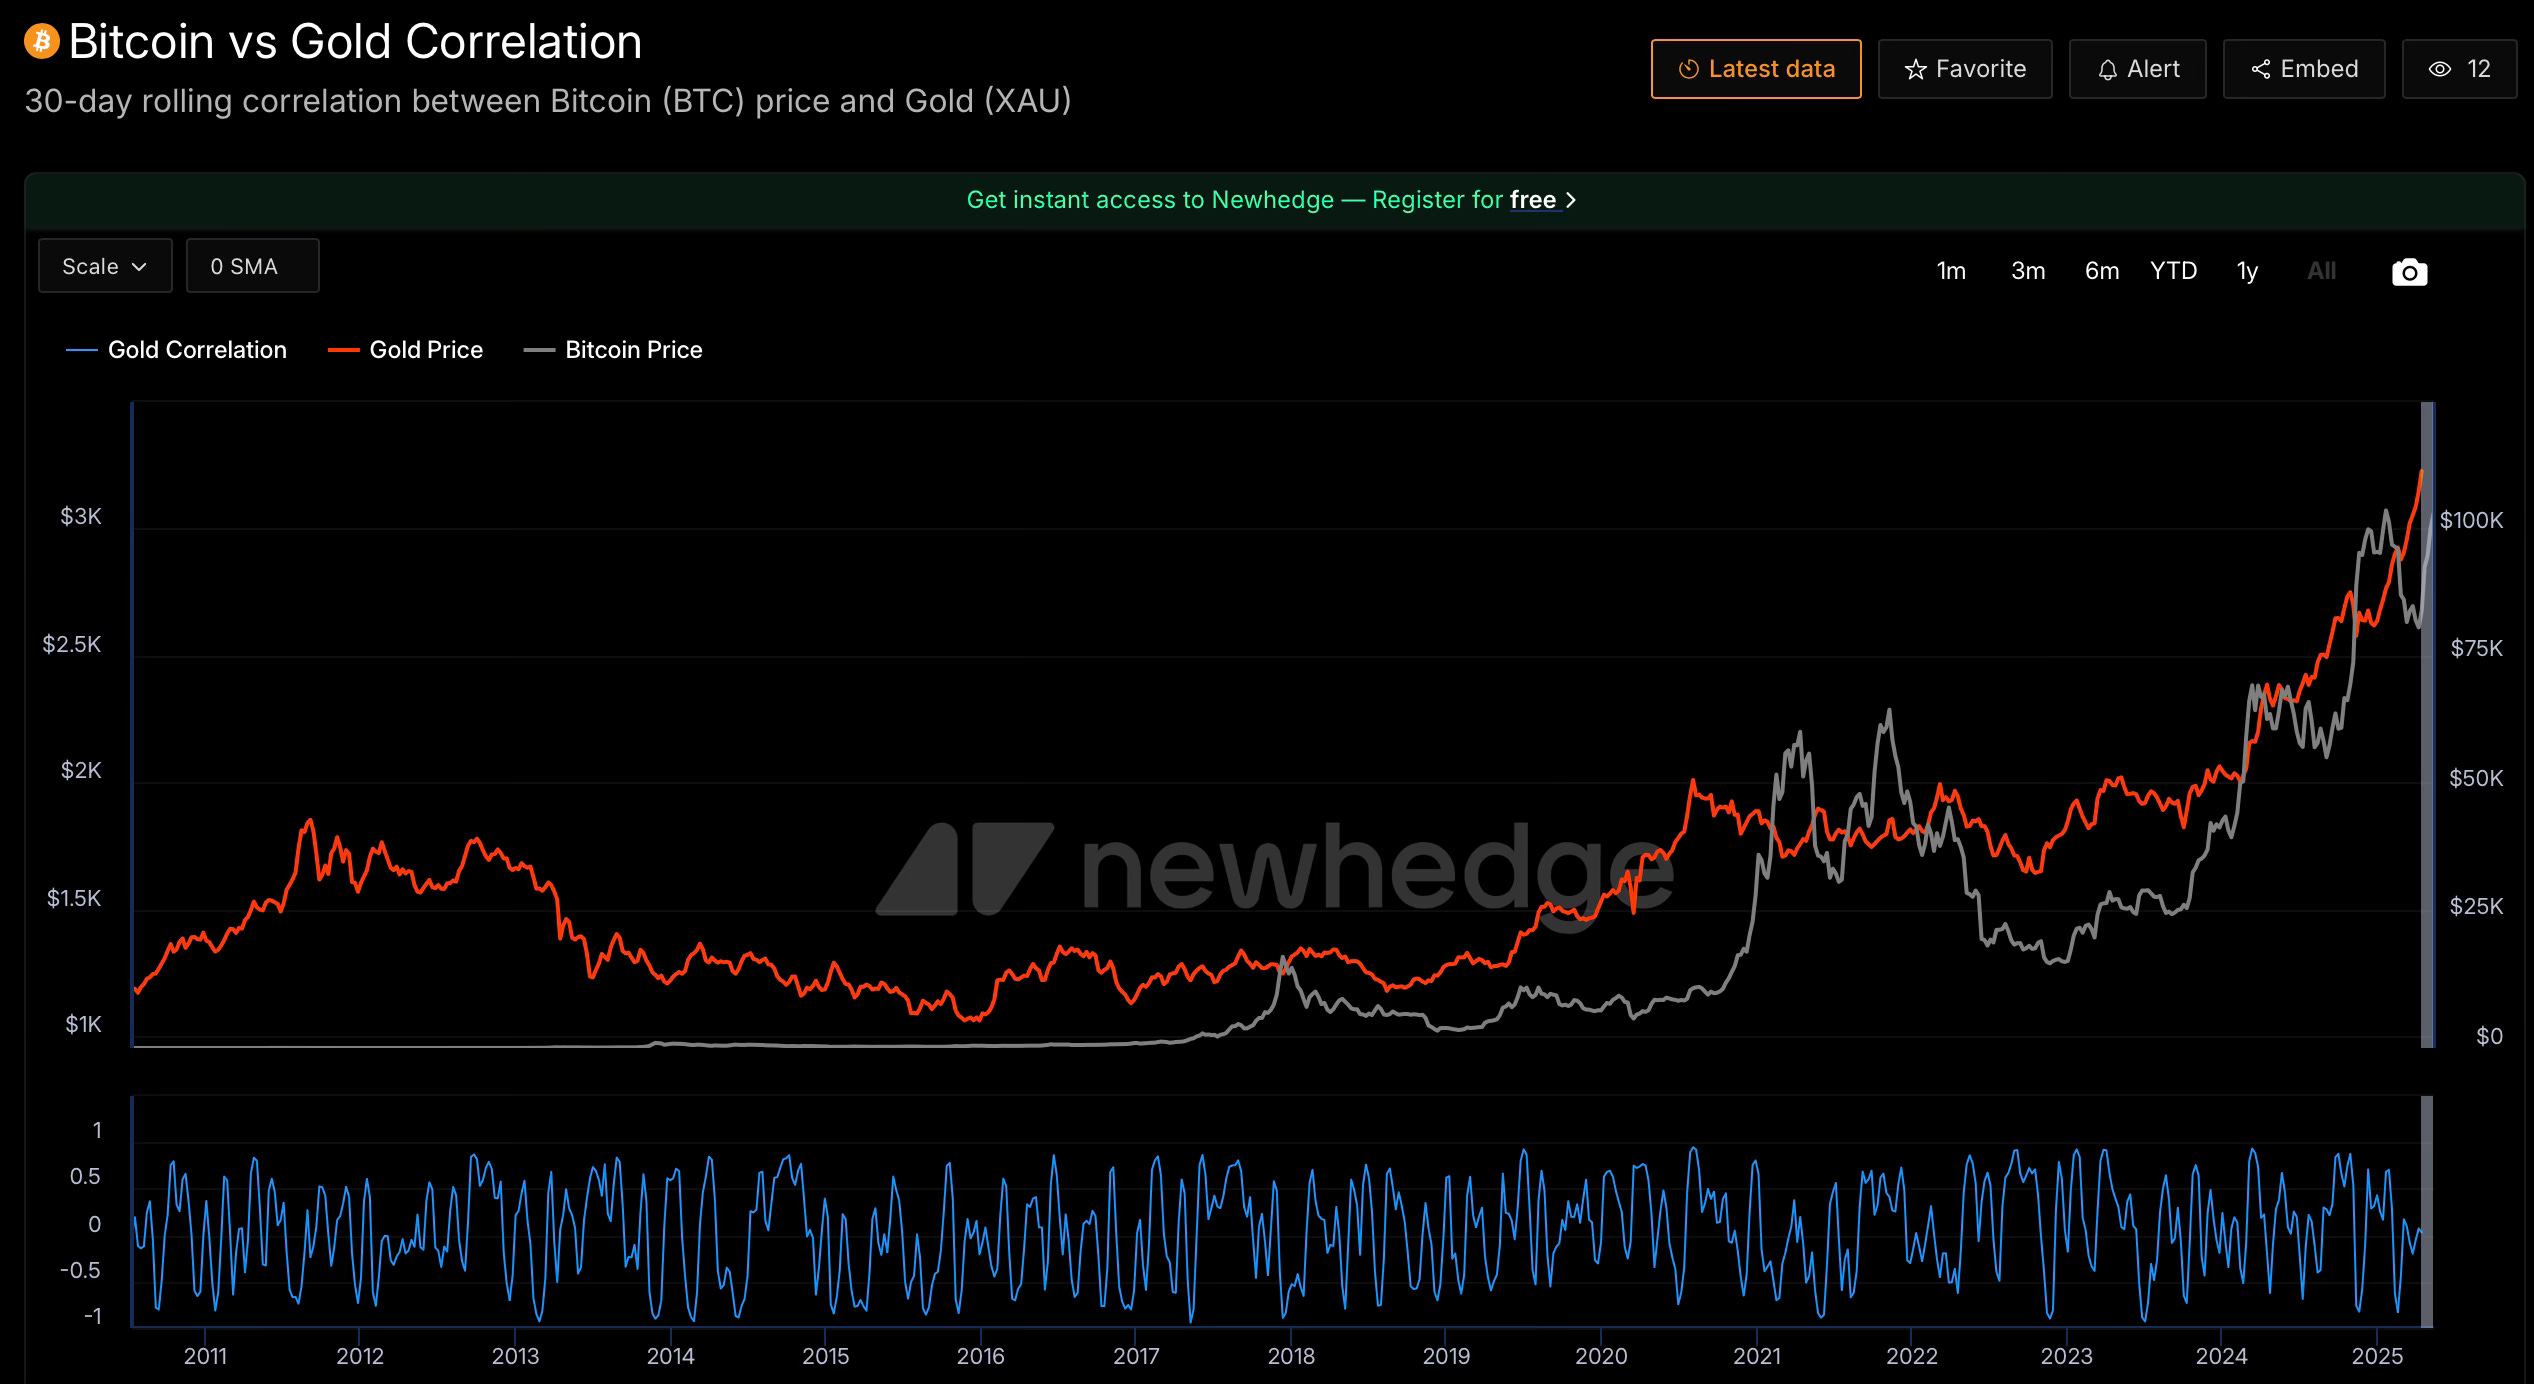Click the share icon in the Embed button
The height and width of the screenshot is (1384, 2534).
(x=2260, y=69)
